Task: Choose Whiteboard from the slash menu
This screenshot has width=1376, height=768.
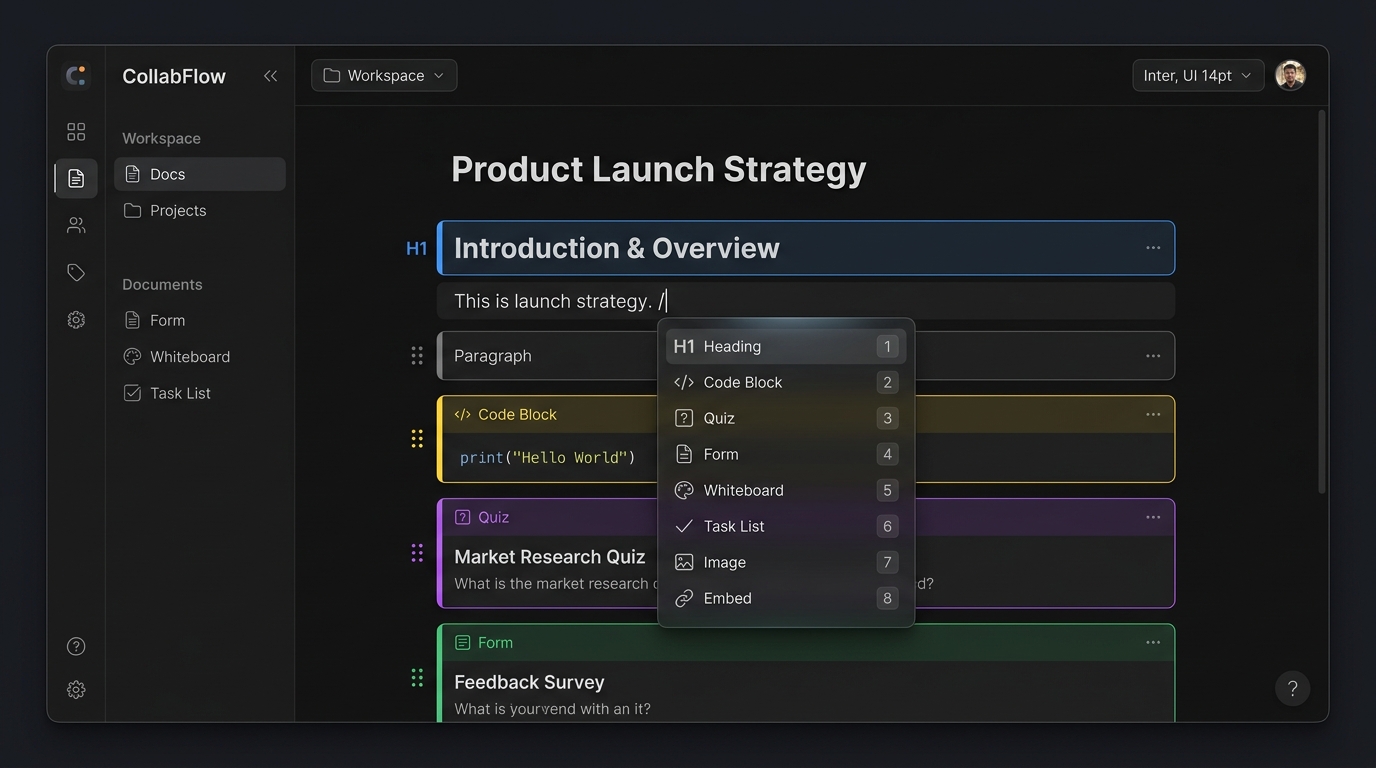Action: click(786, 491)
